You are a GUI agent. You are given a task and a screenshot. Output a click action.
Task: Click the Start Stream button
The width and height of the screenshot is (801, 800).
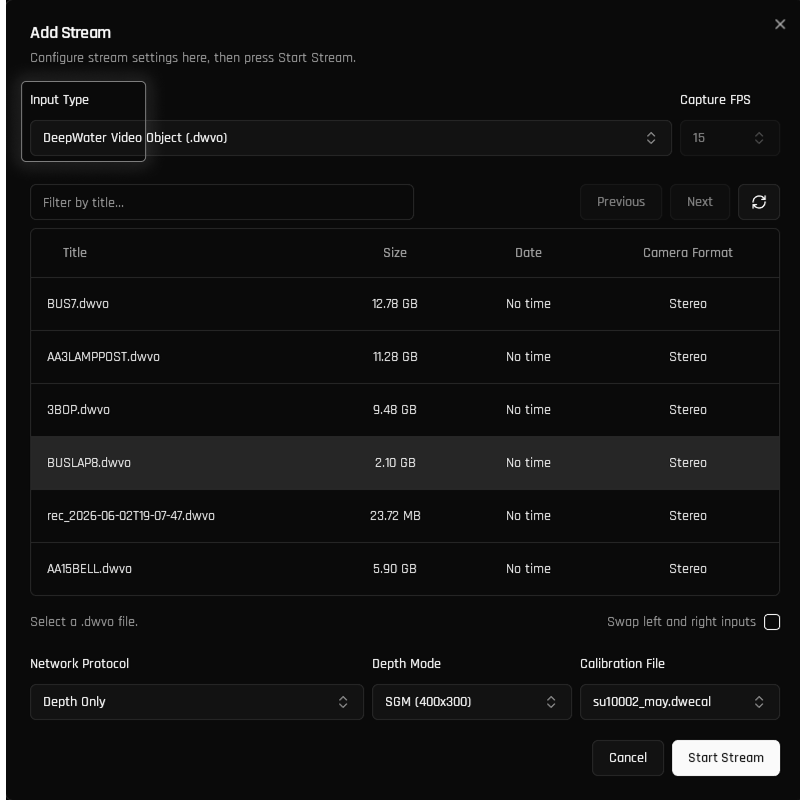pos(725,758)
